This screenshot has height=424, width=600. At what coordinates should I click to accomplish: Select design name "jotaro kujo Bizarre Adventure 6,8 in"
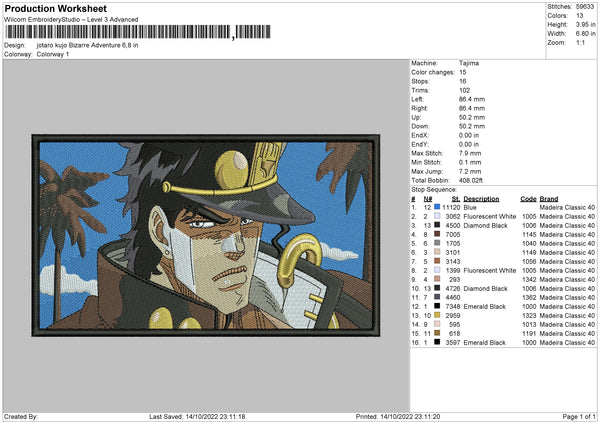coord(88,45)
